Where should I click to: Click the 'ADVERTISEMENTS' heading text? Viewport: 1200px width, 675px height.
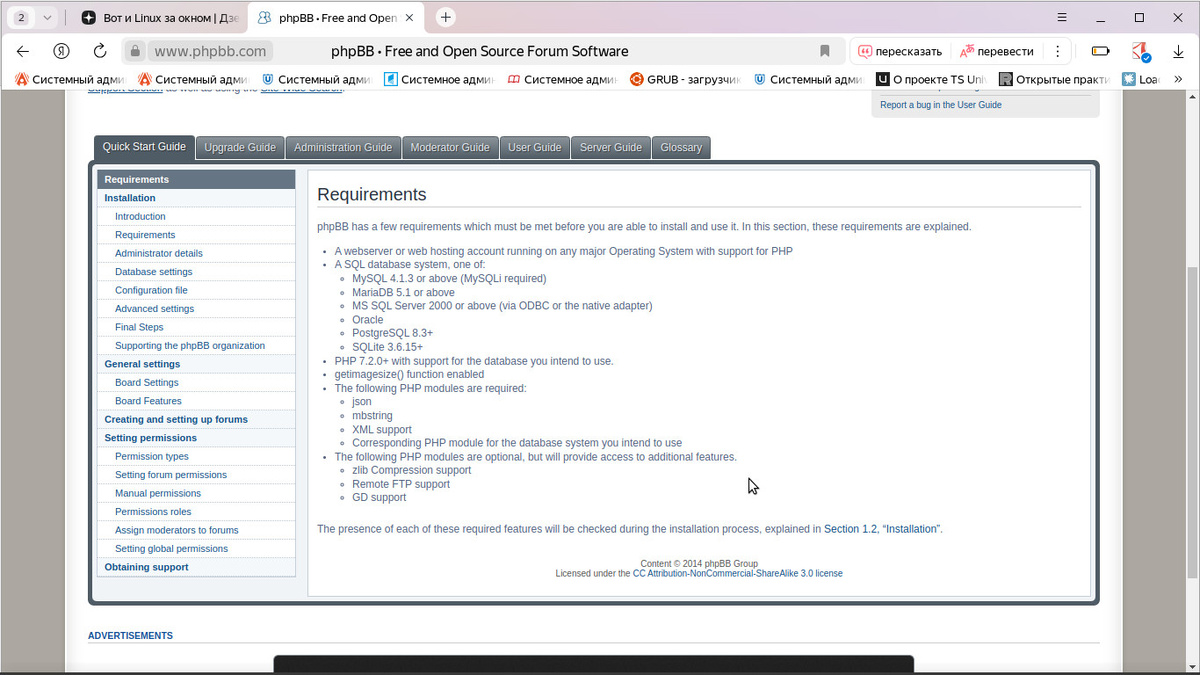[x=130, y=636]
